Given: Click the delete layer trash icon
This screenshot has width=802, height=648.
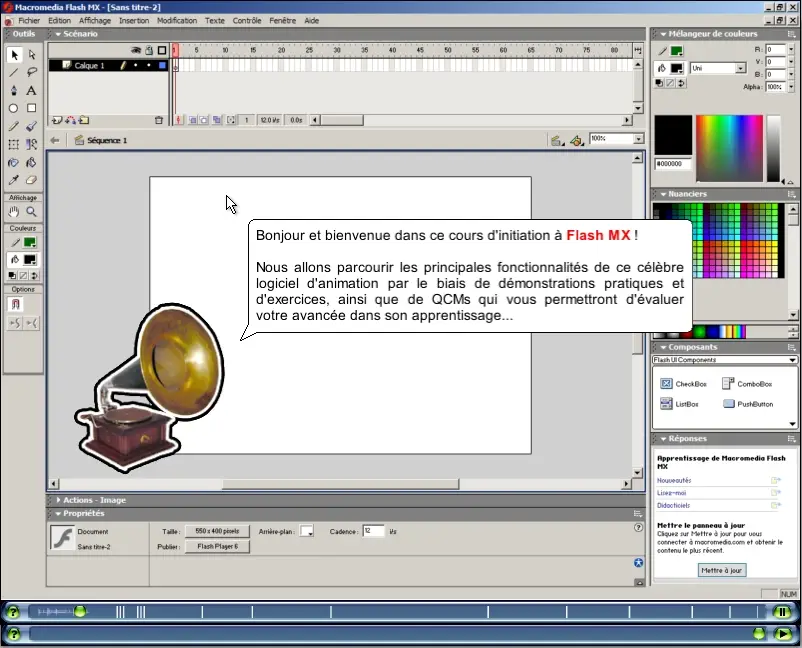Looking at the screenshot, I should (x=159, y=120).
